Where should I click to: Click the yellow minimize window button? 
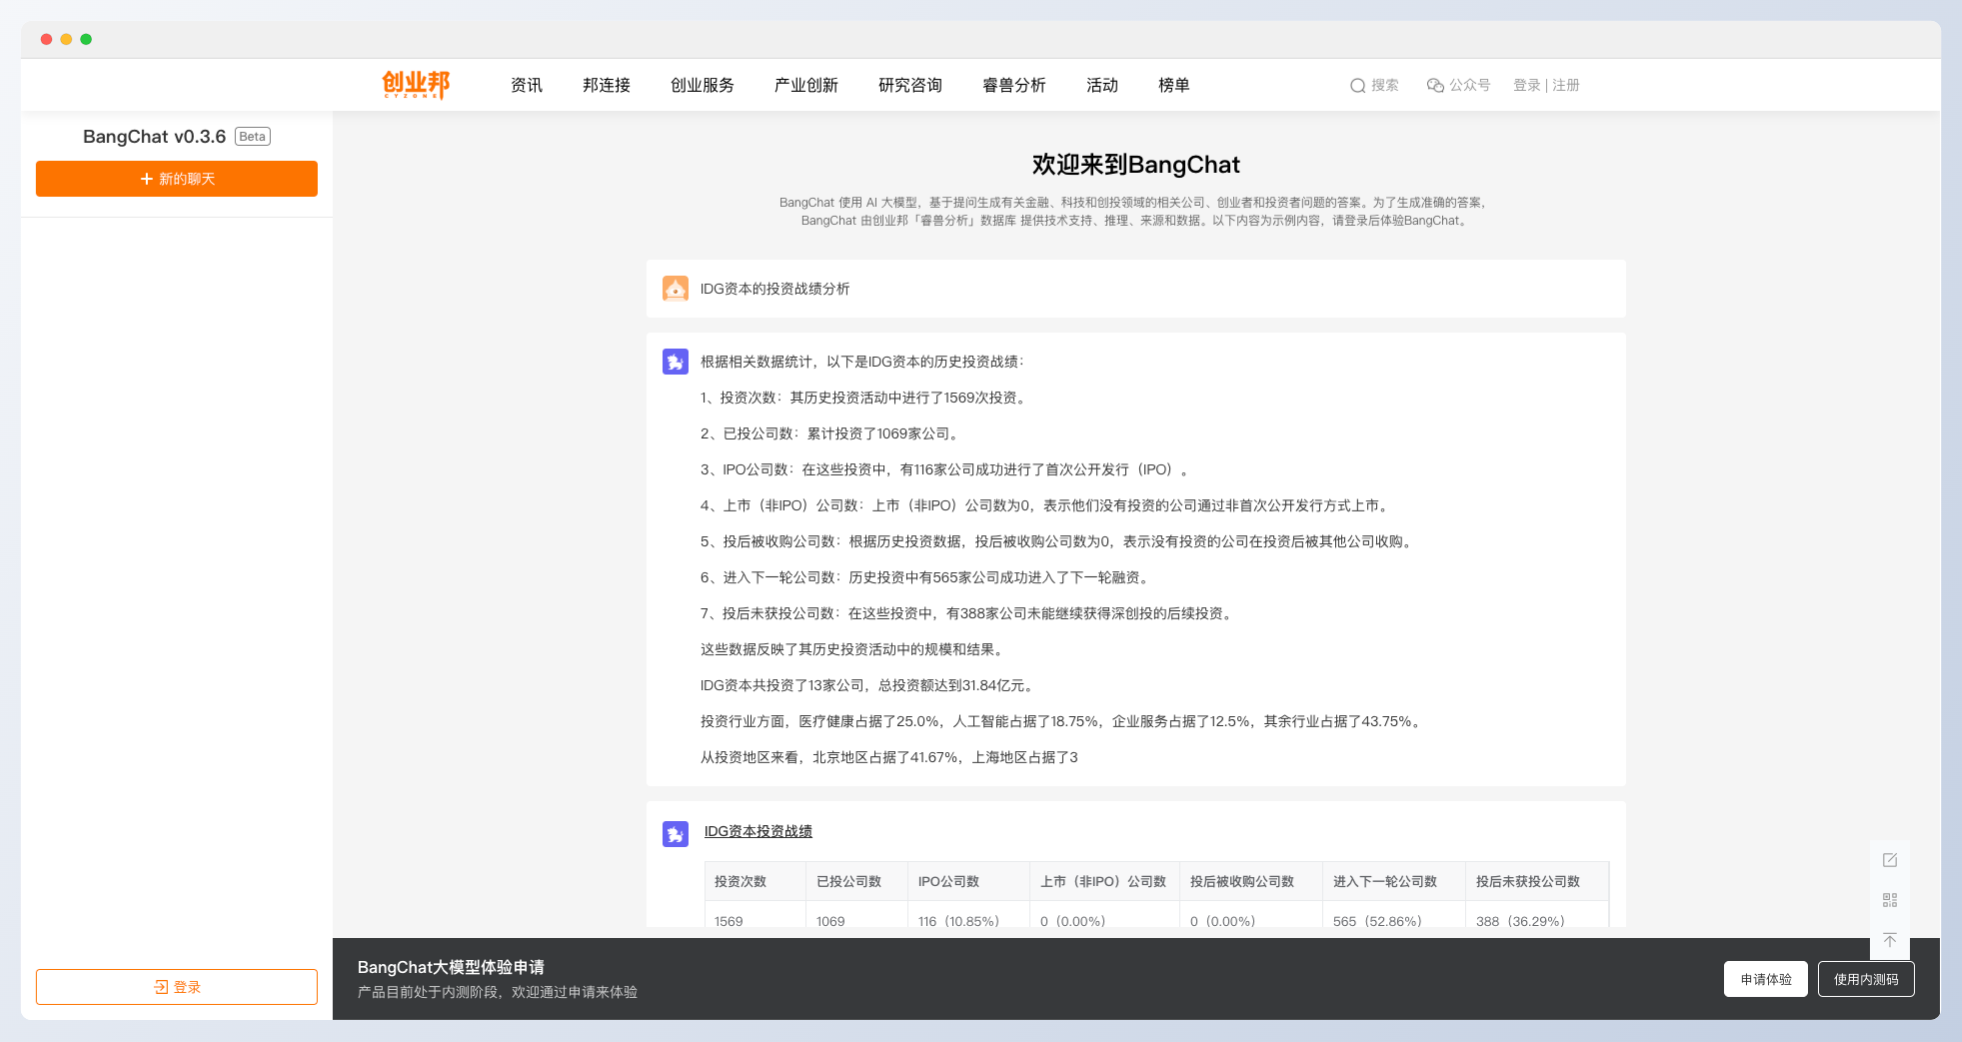66,39
